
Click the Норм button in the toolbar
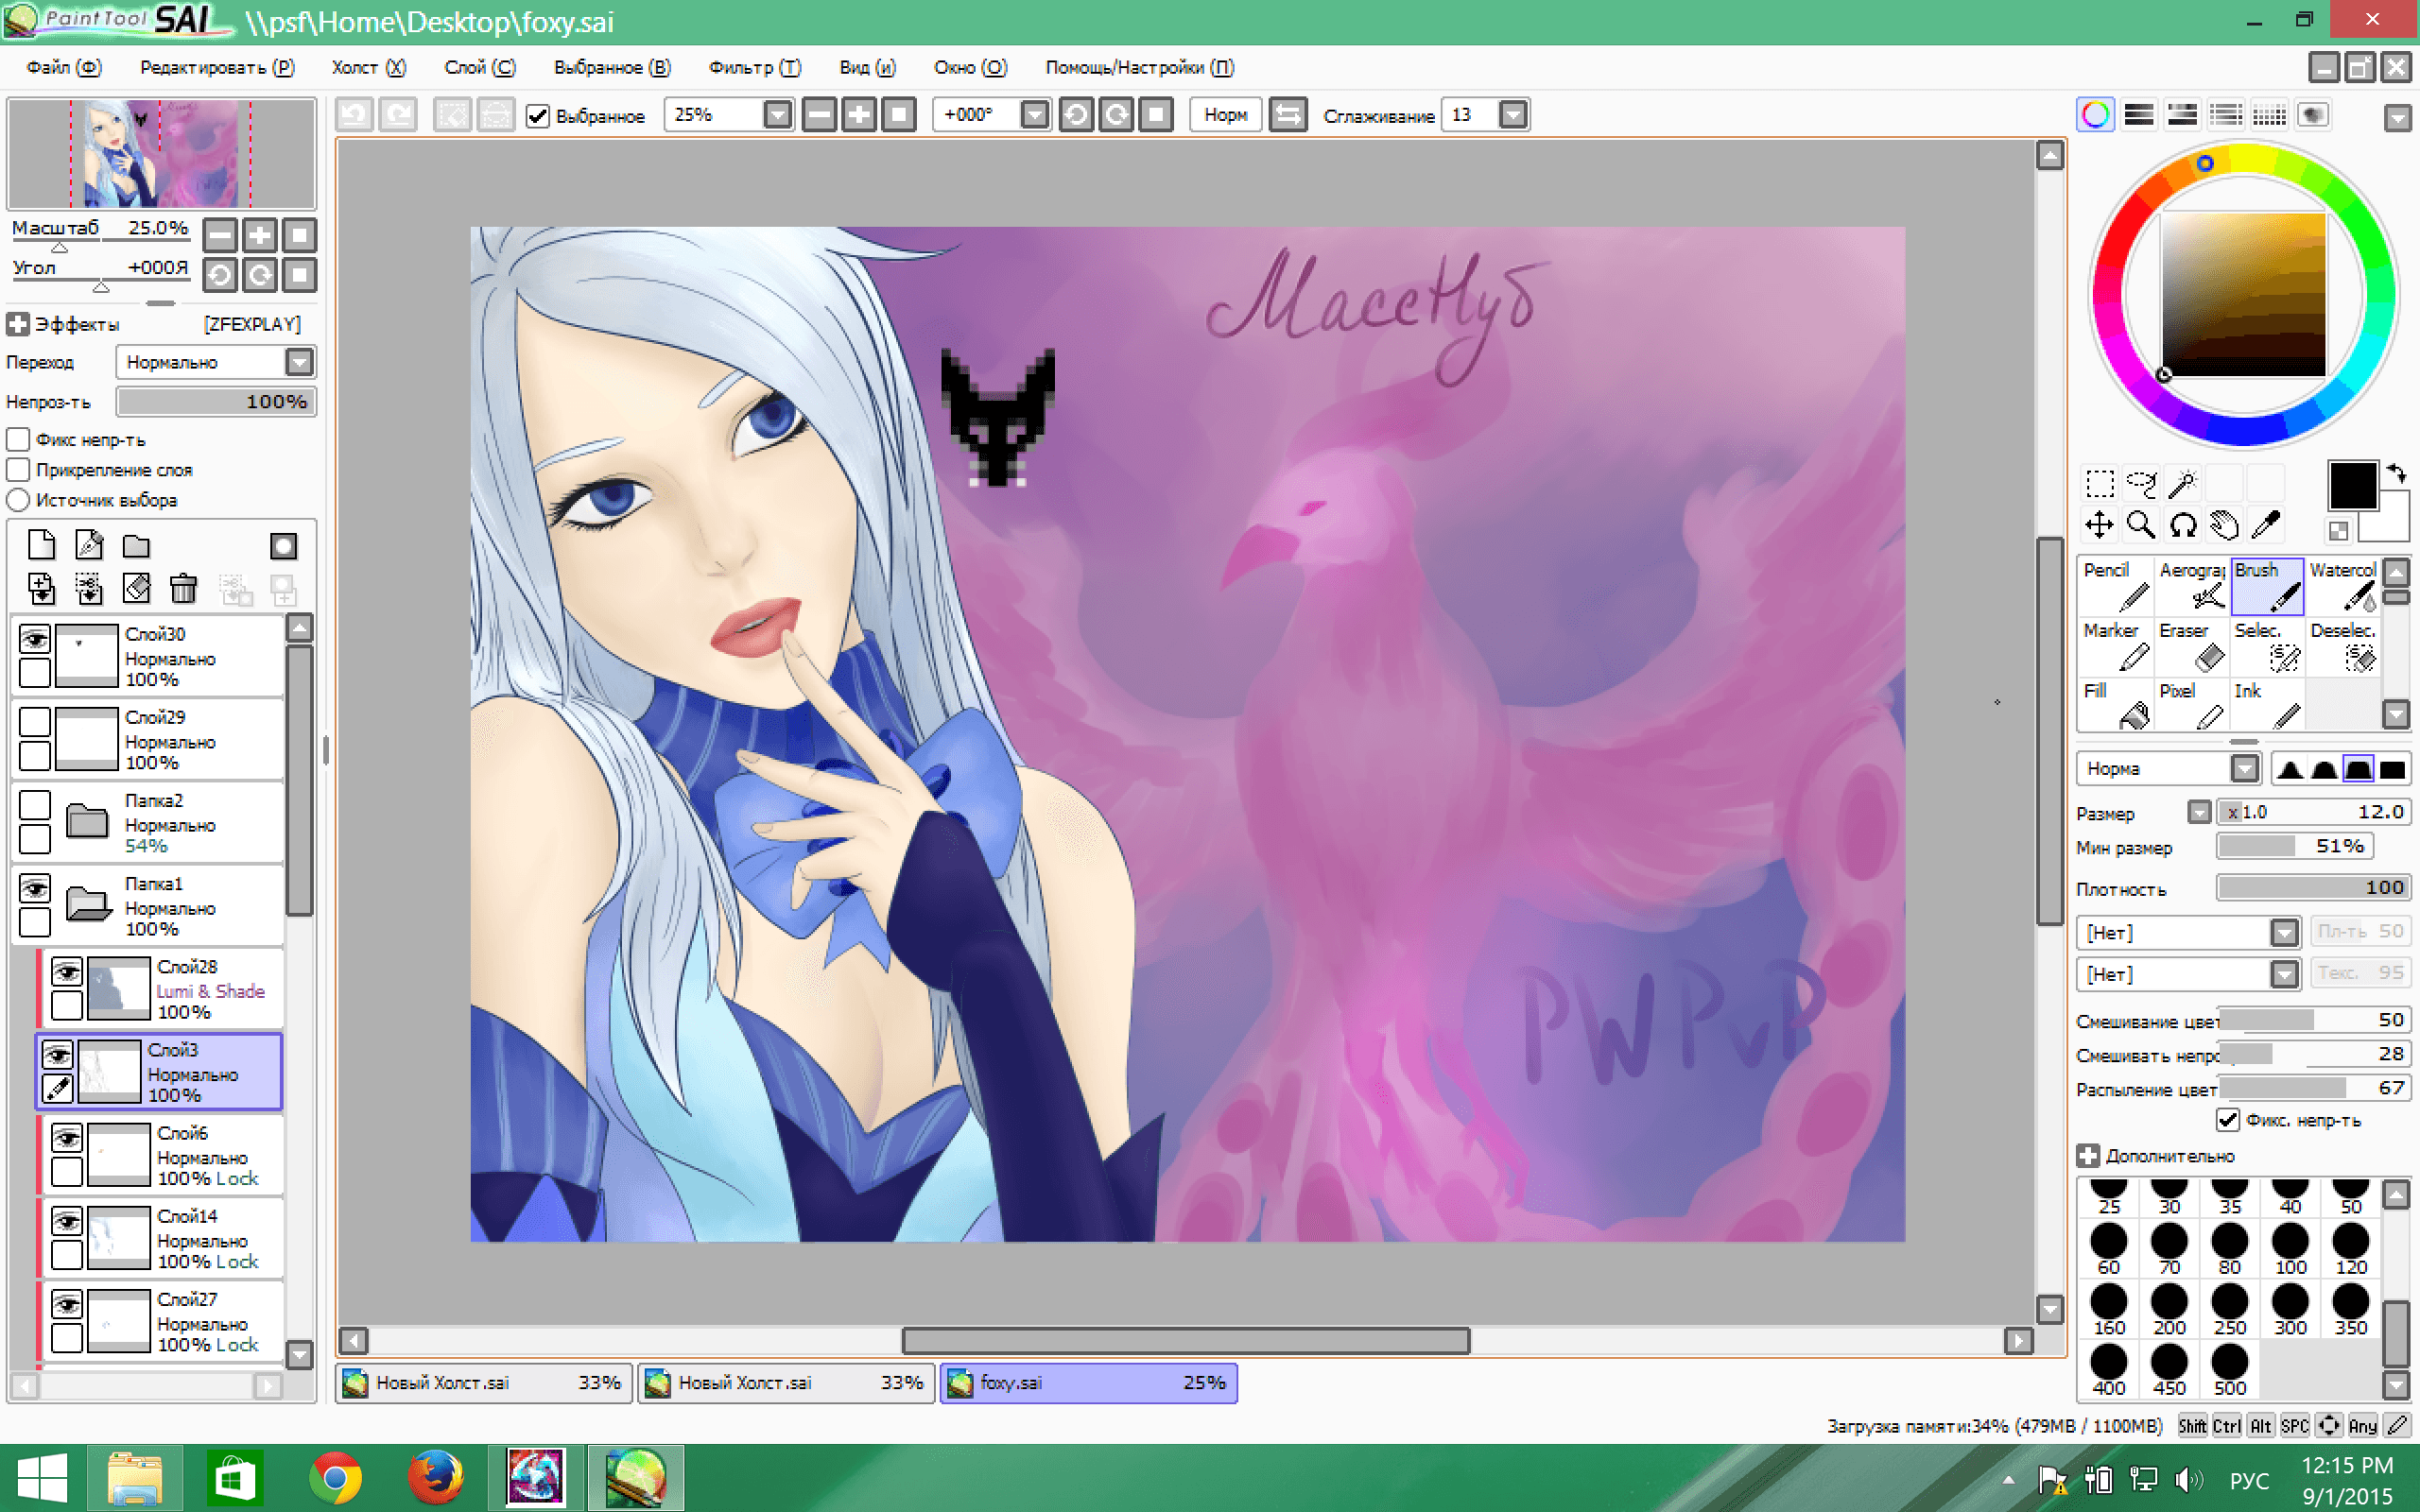pos(1225,115)
